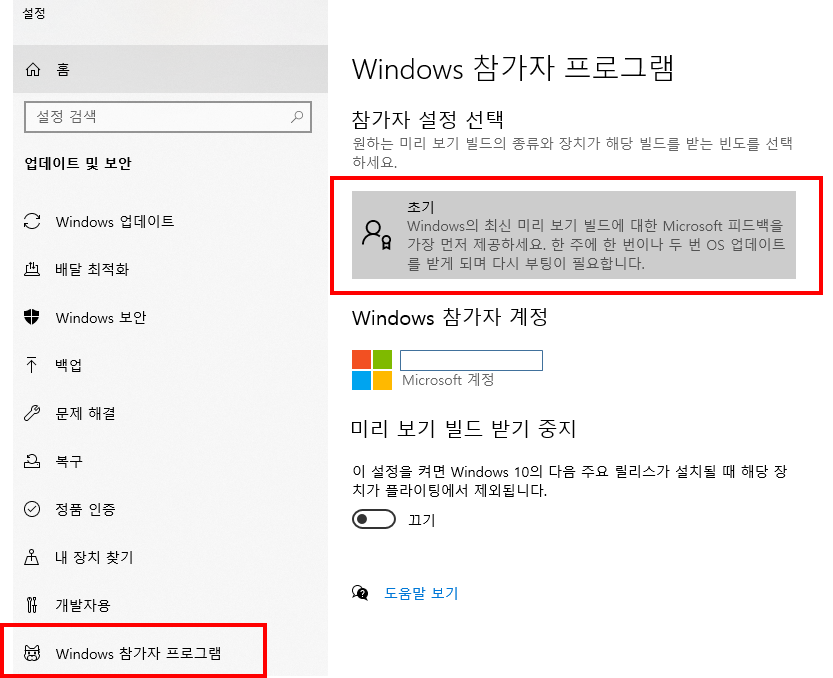Click the 문제 해결 wrench icon
The height and width of the screenshot is (678, 833).
coord(32,413)
